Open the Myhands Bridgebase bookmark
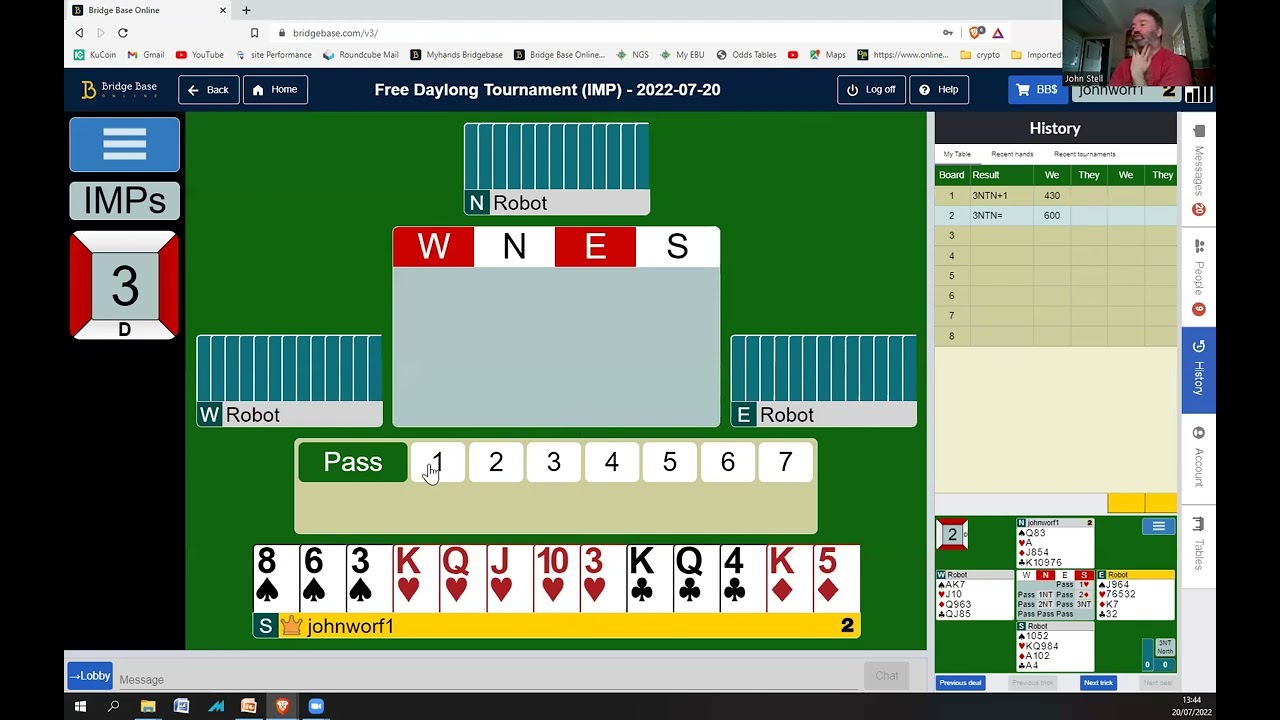The height and width of the screenshot is (720, 1280). pos(456,55)
